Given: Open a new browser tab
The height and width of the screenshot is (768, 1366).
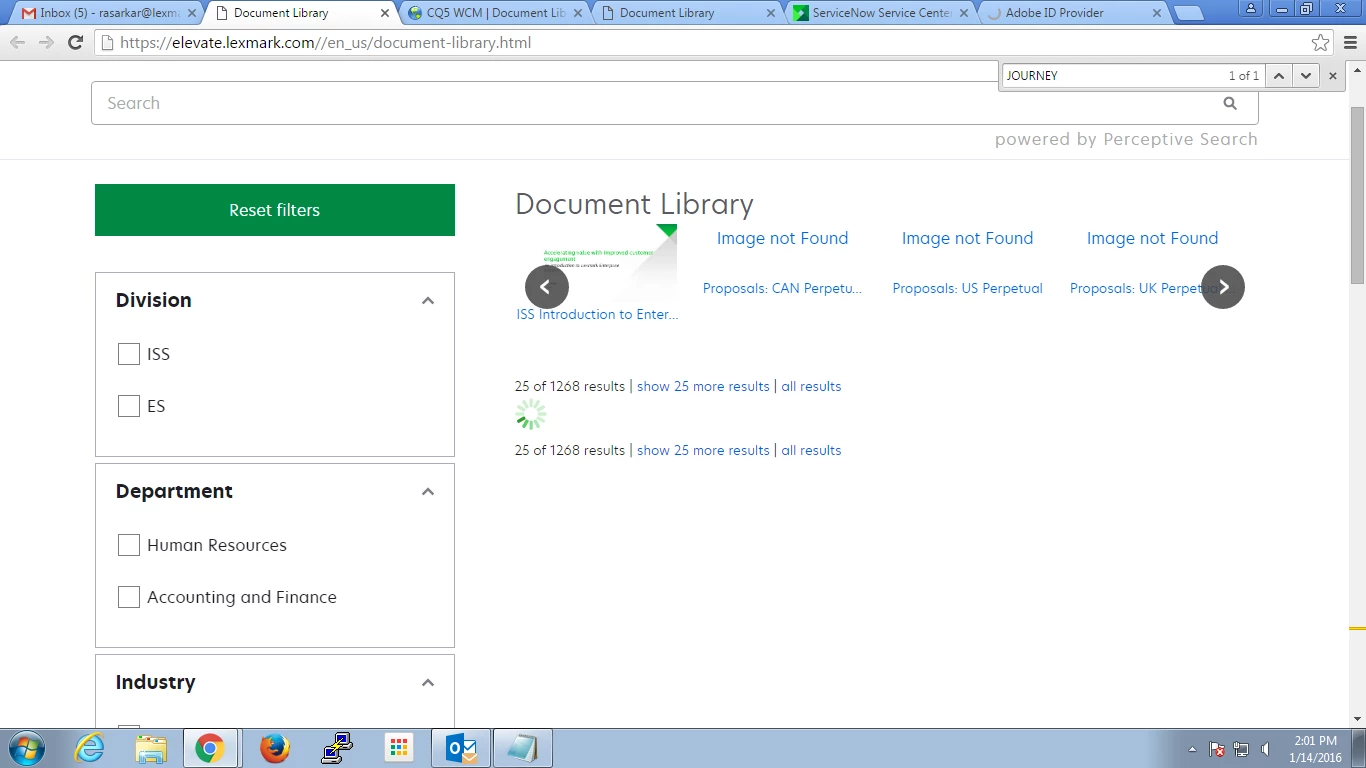Looking at the screenshot, I should (x=1189, y=13).
